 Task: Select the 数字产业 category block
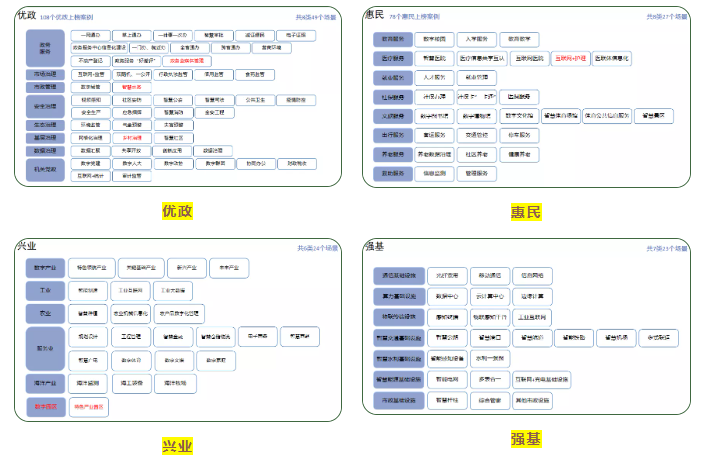[46, 269]
